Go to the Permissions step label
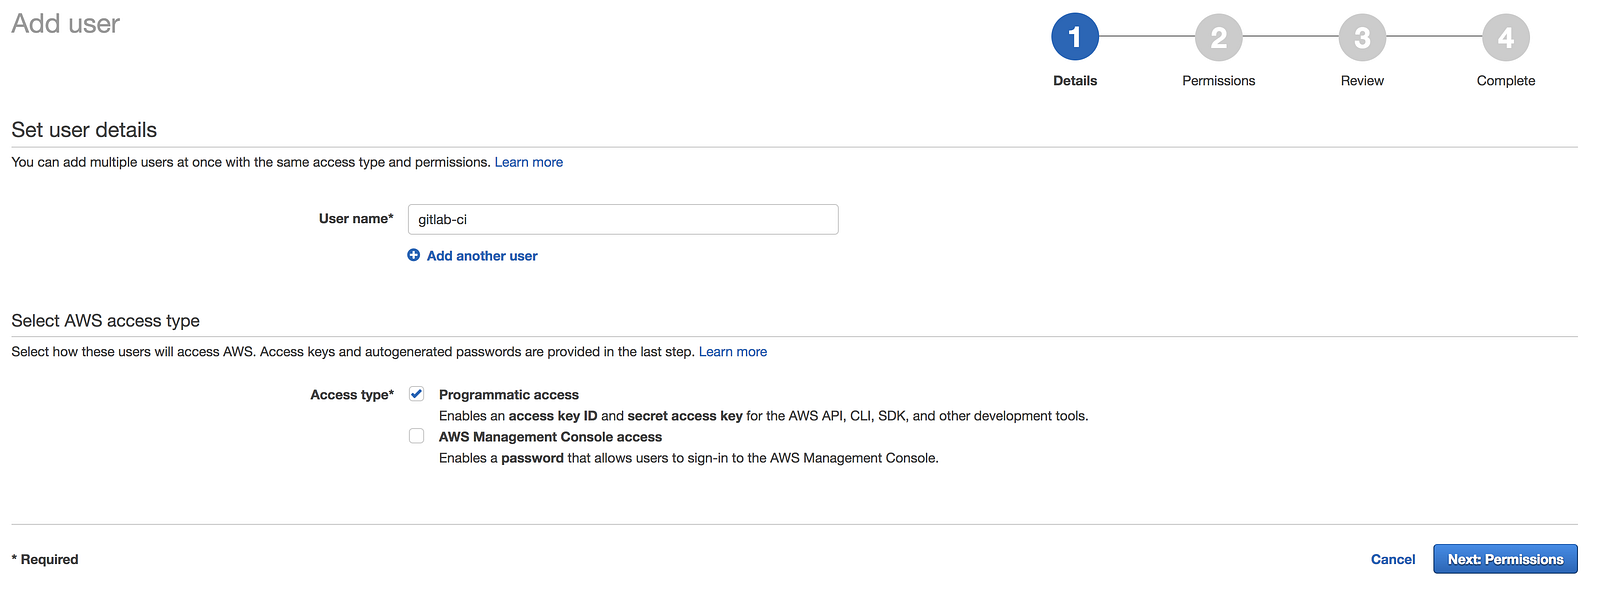The image size is (1600, 591). 1218,81
